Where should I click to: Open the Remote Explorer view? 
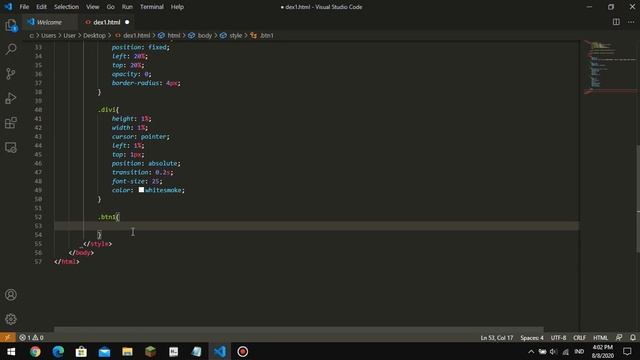tap(11, 147)
